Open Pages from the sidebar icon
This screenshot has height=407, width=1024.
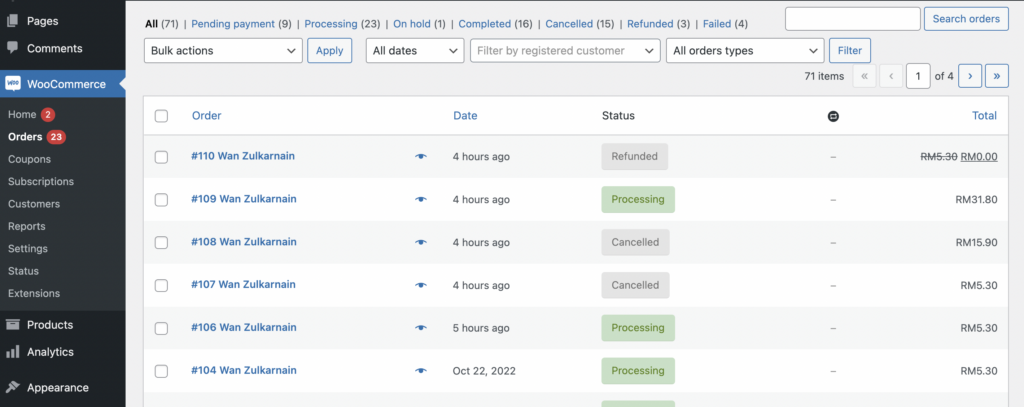tap(12, 21)
